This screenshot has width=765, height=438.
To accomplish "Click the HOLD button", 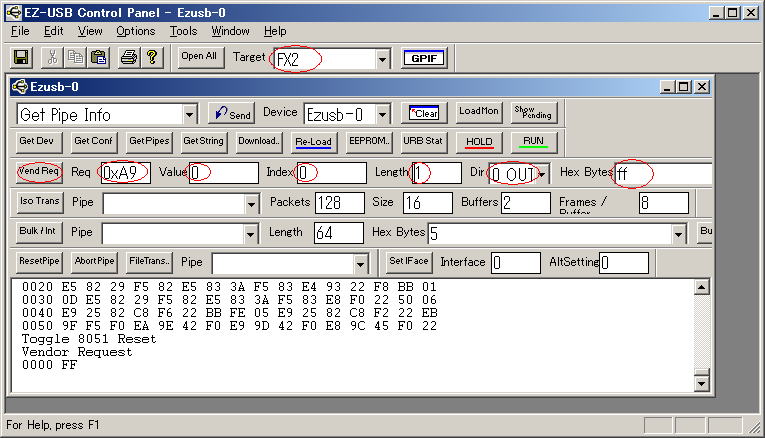I will [479, 142].
